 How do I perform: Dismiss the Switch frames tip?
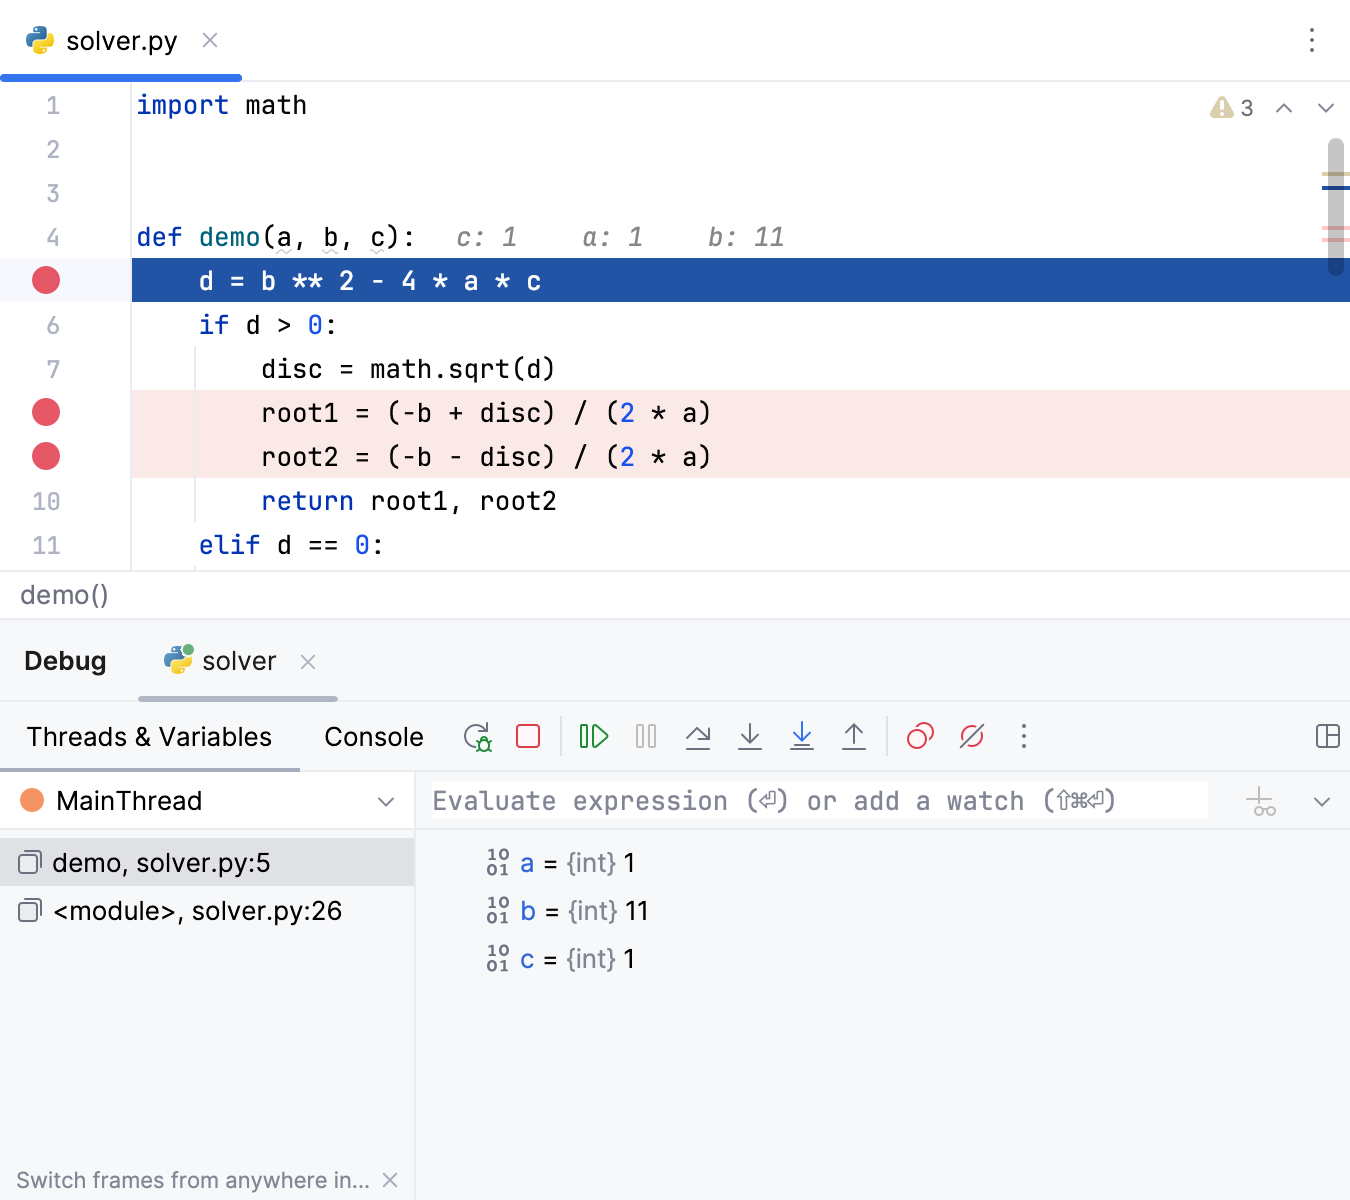(390, 1180)
